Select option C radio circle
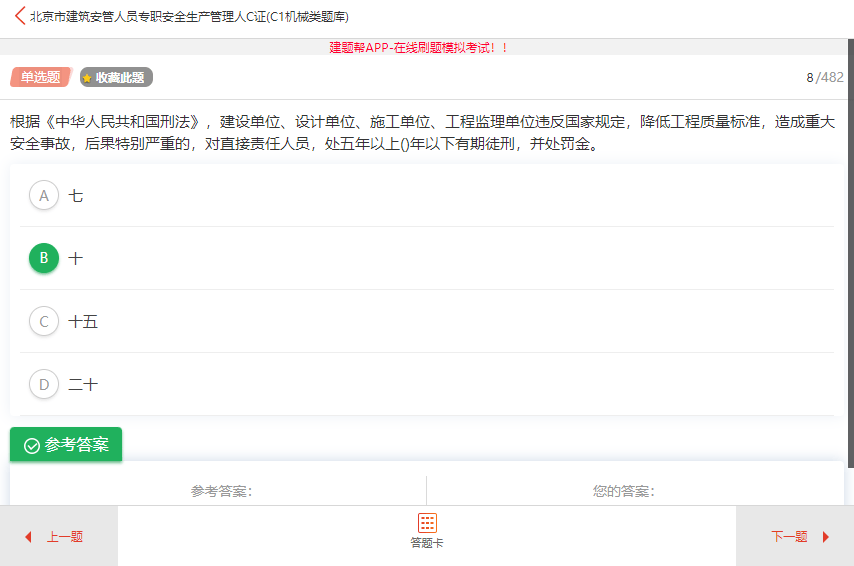The width and height of the screenshot is (854, 566). click(44, 321)
